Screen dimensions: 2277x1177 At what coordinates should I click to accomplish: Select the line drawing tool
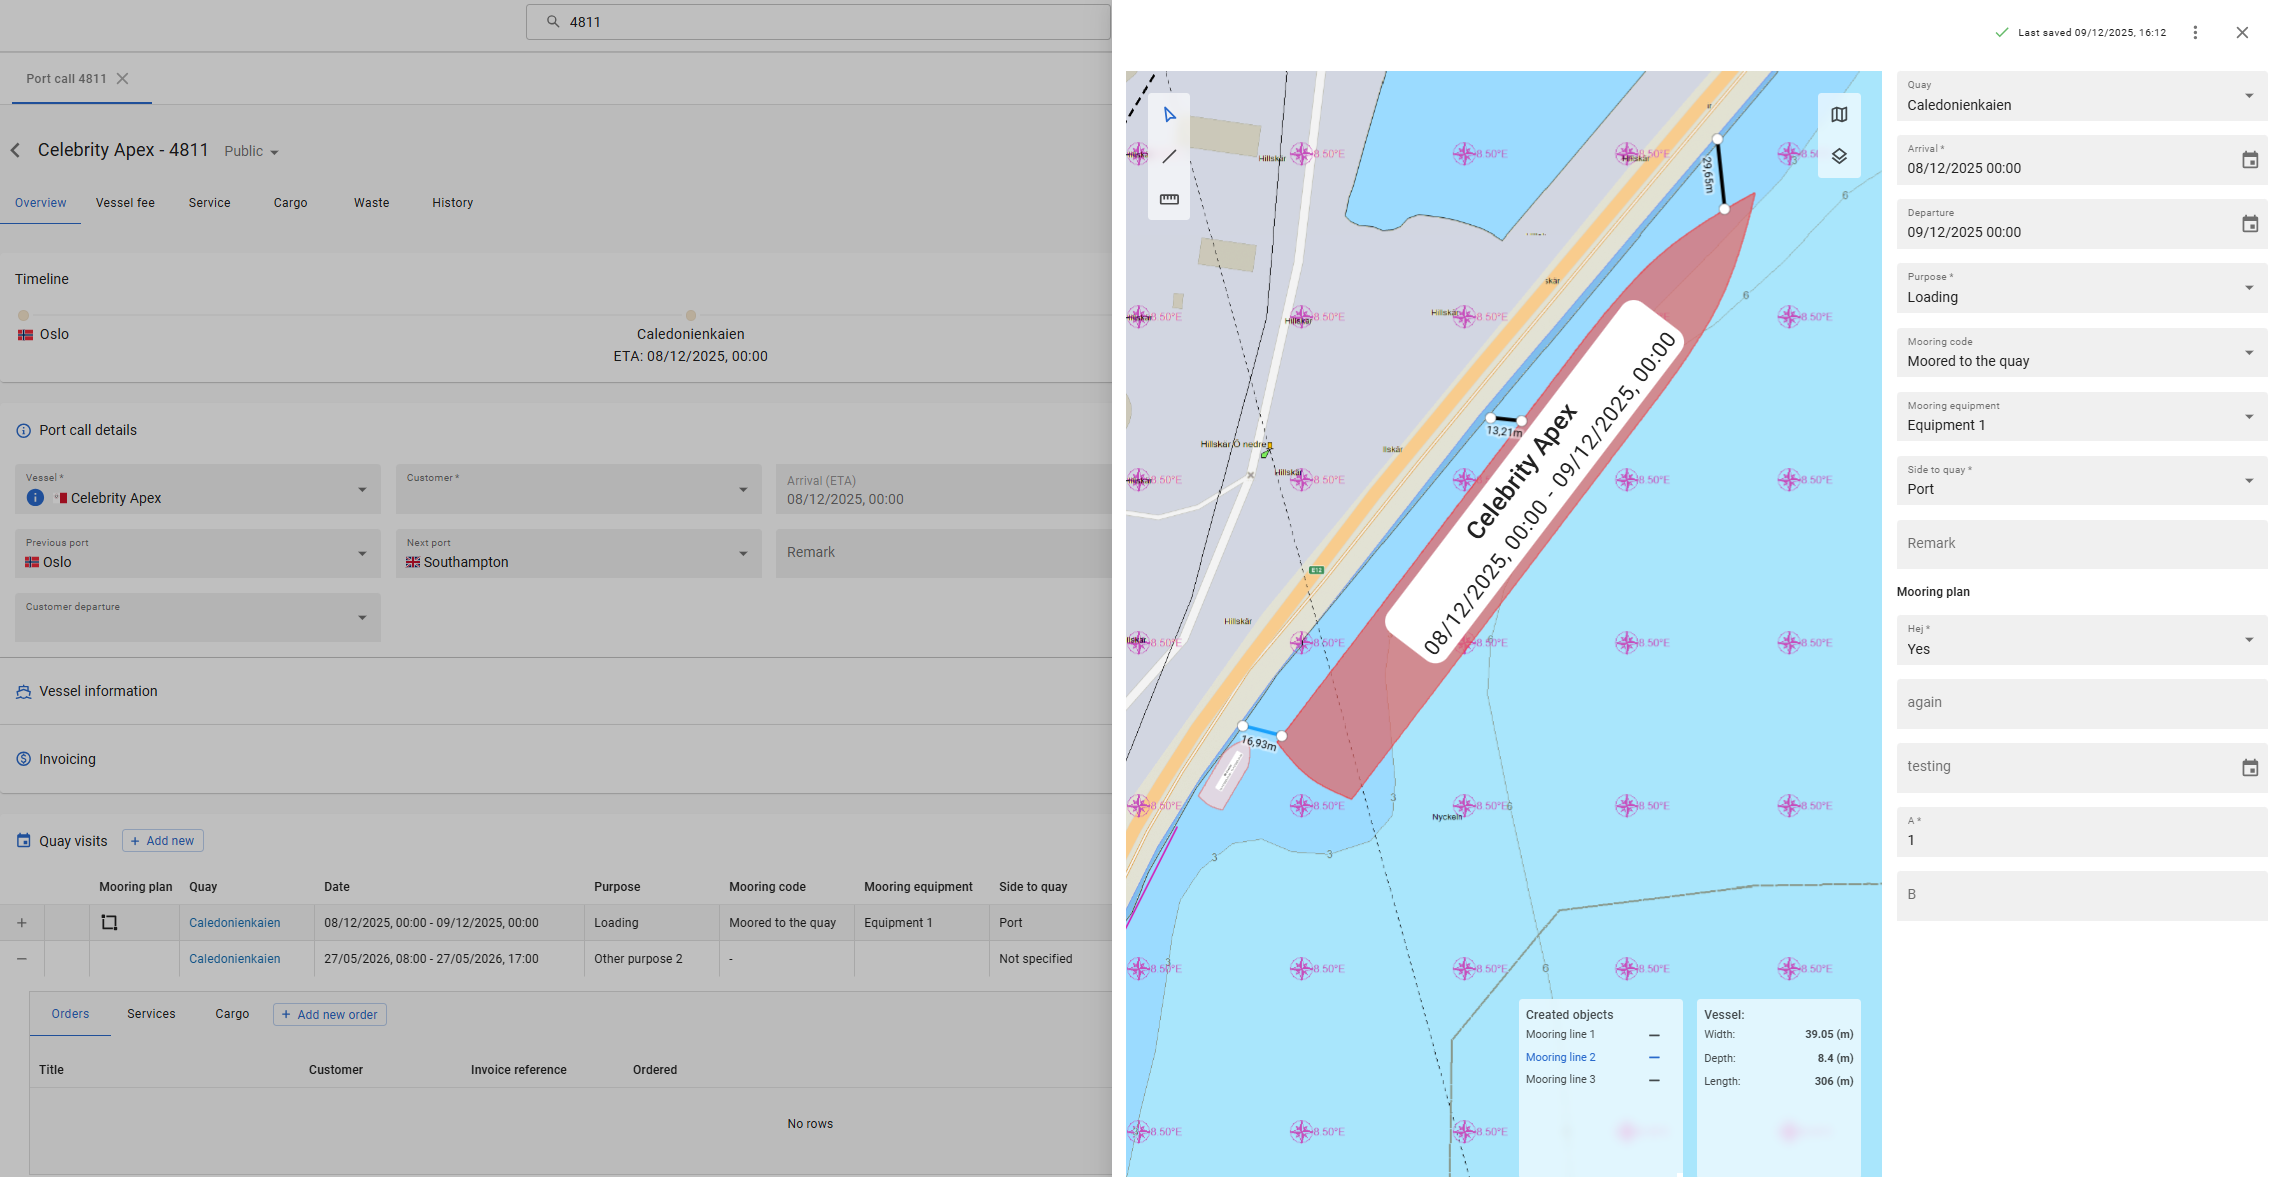1169,157
